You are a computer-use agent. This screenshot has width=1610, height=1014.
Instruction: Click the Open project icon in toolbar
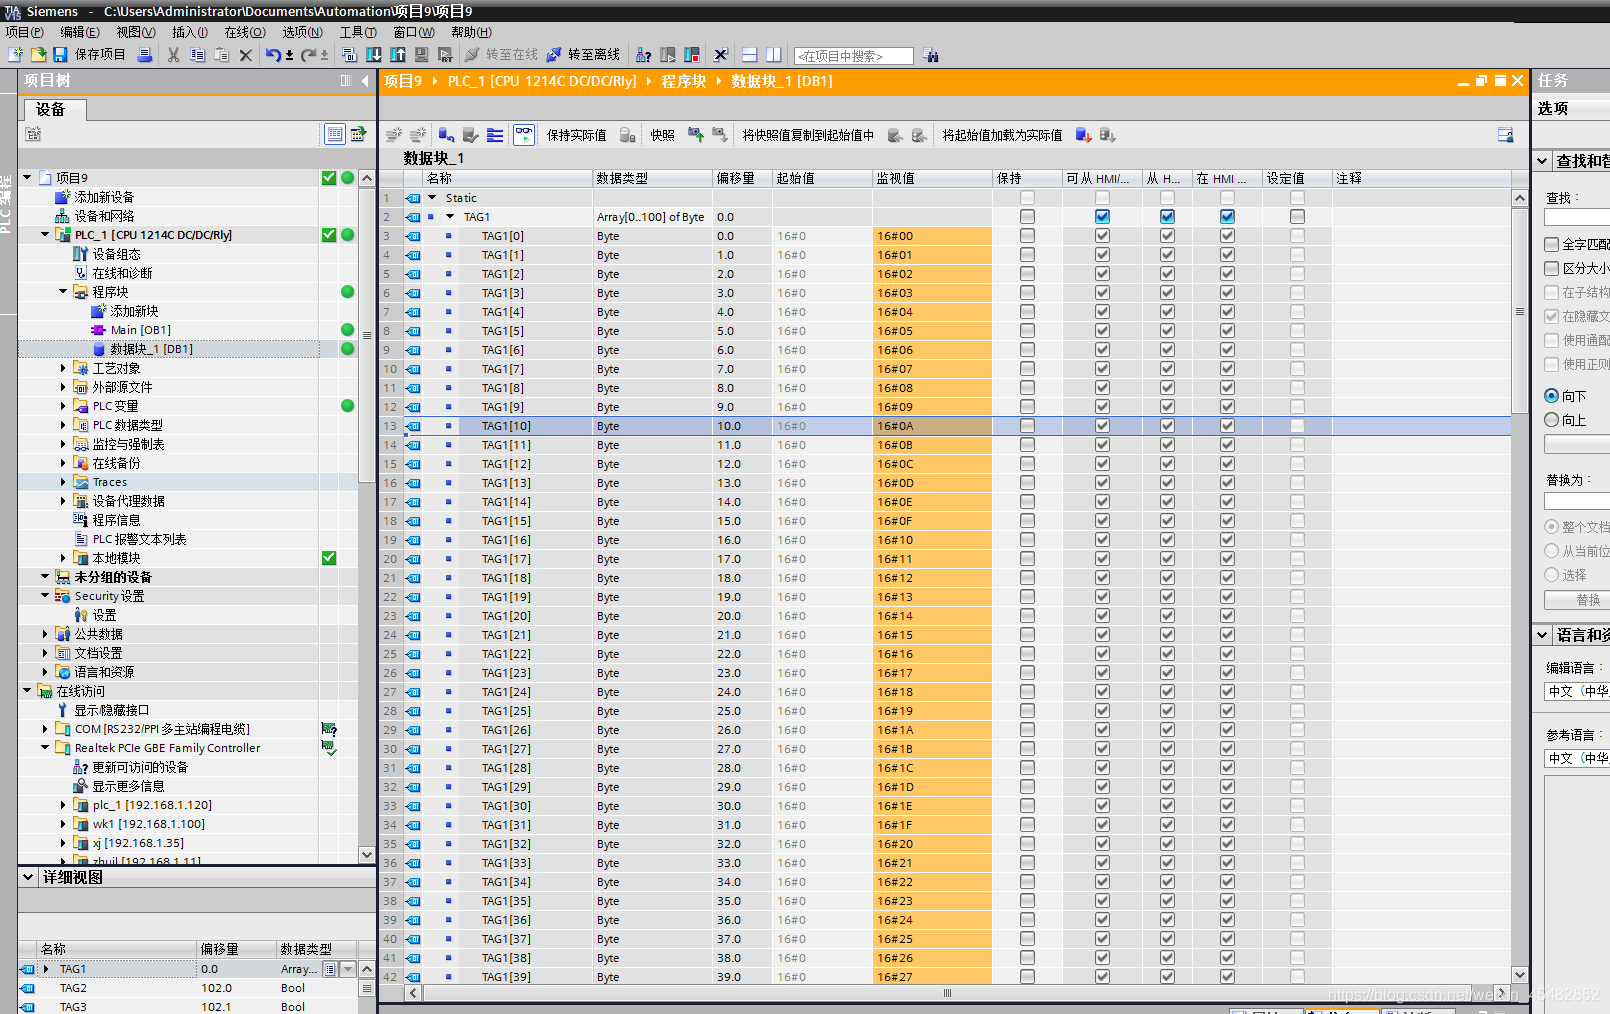[38, 55]
